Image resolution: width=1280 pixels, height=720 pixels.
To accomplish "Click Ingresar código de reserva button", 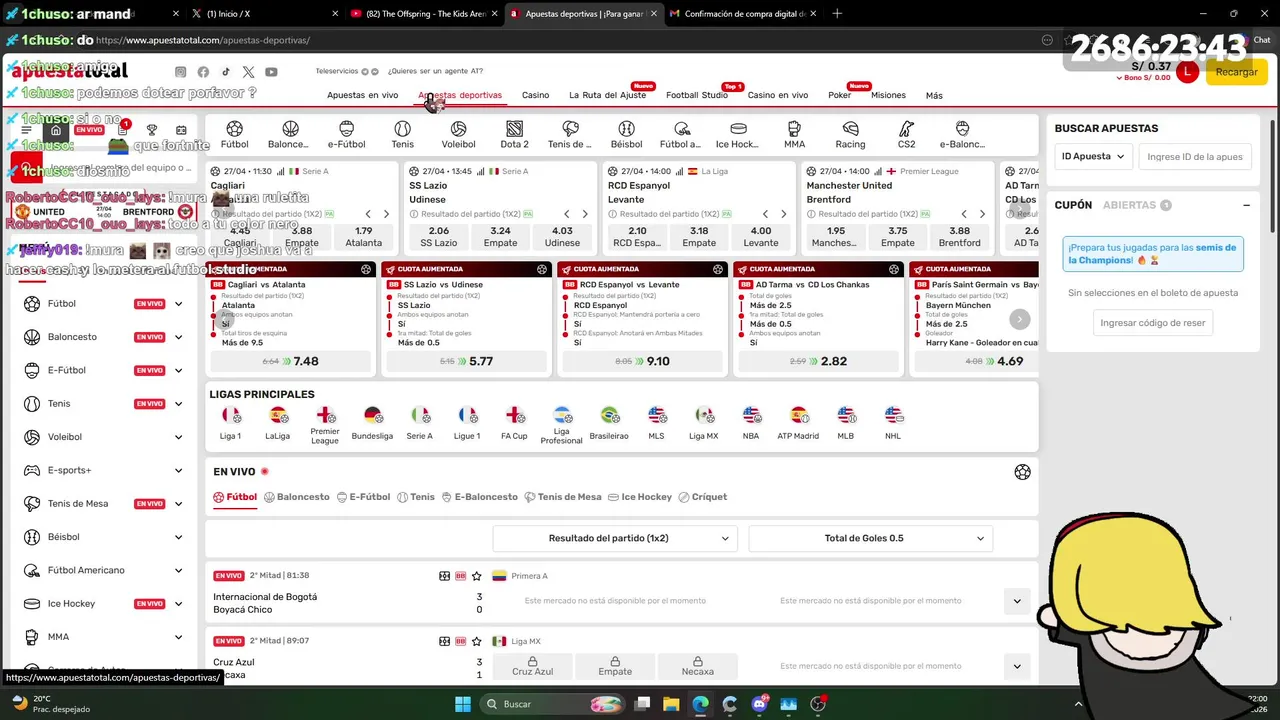I will pos(1152,323).
